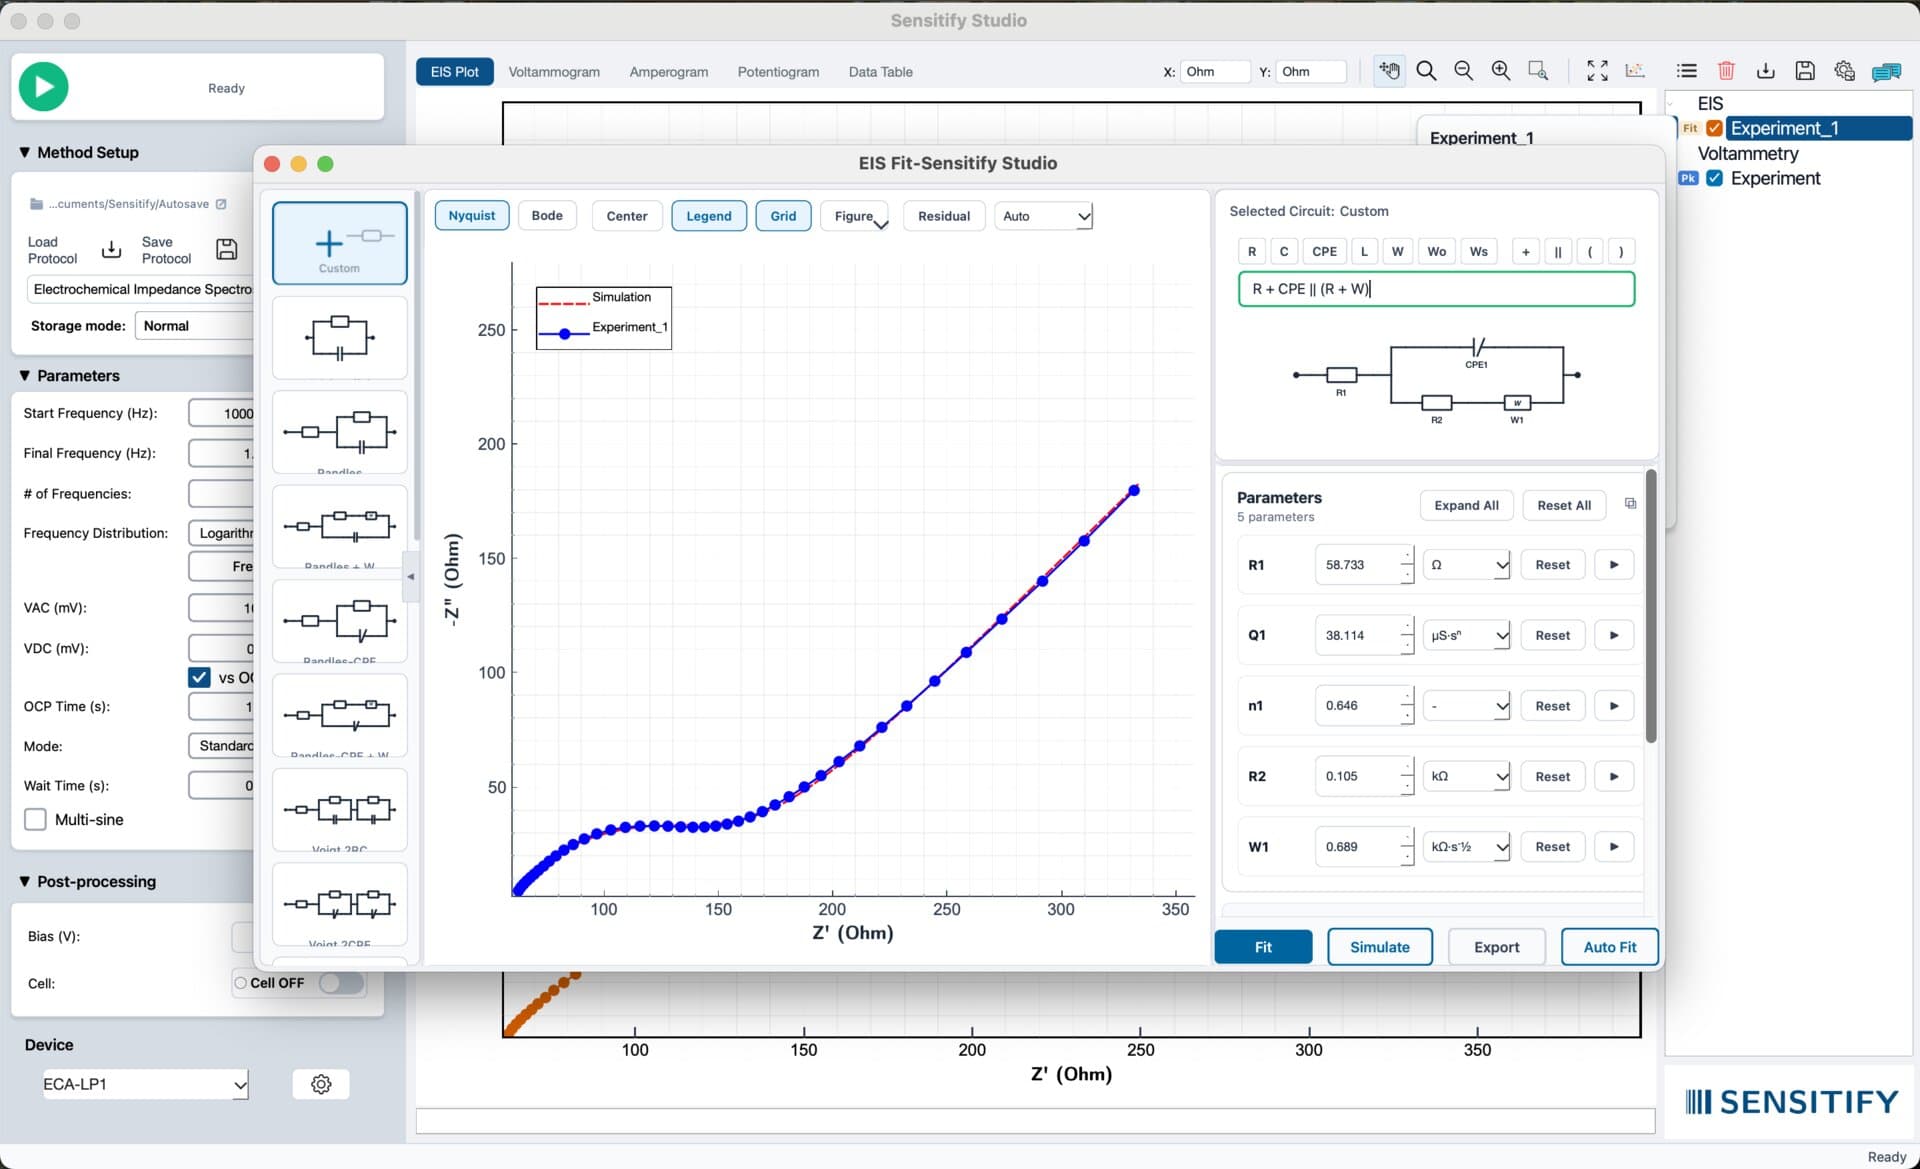This screenshot has width=1920, height=1169.
Task: Select the Randles circuit model thumbnail
Action: pos(339,432)
